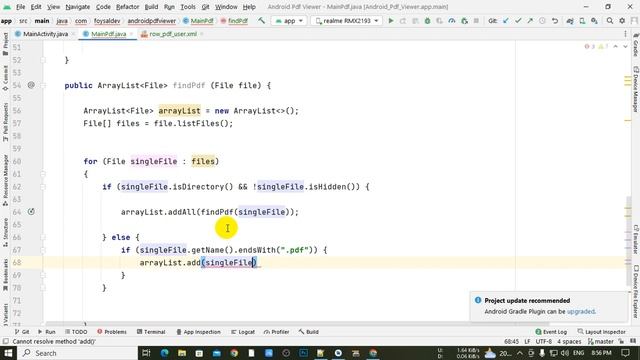
Task: Click the 68:45 caret position indicator
Action: click(x=511, y=342)
